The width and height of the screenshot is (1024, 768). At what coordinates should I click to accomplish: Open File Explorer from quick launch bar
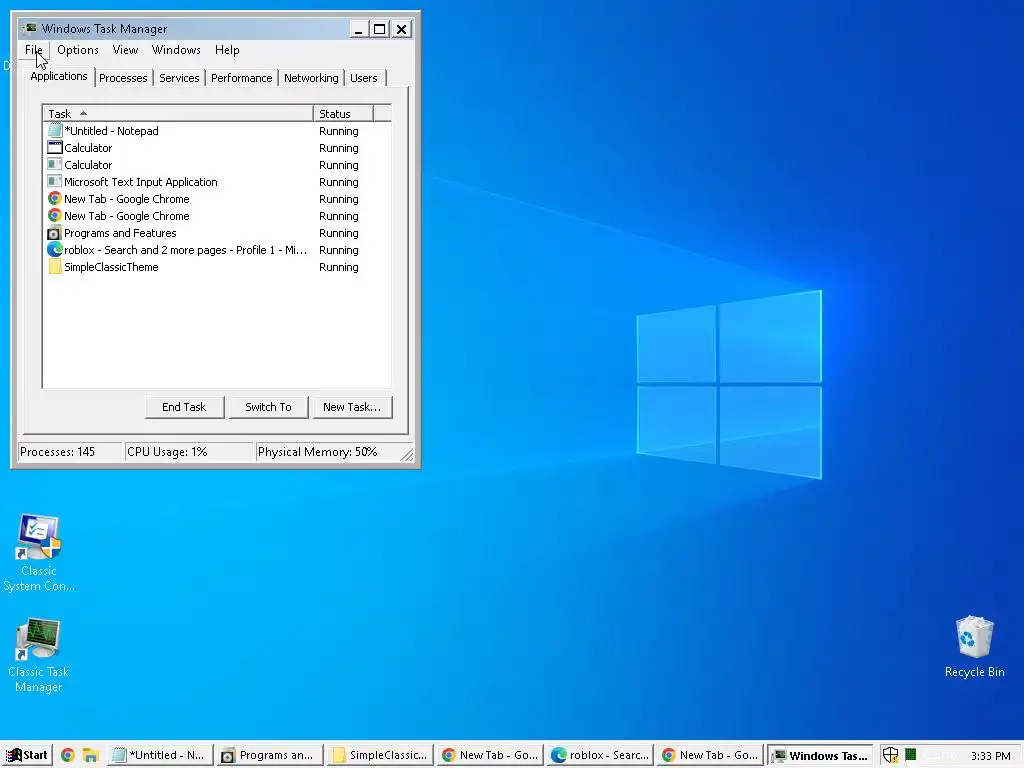coord(90,756)
